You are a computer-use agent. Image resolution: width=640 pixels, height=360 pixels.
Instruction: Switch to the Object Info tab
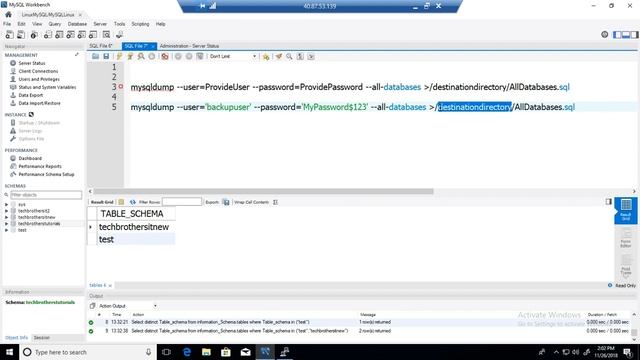coord(16,338)
